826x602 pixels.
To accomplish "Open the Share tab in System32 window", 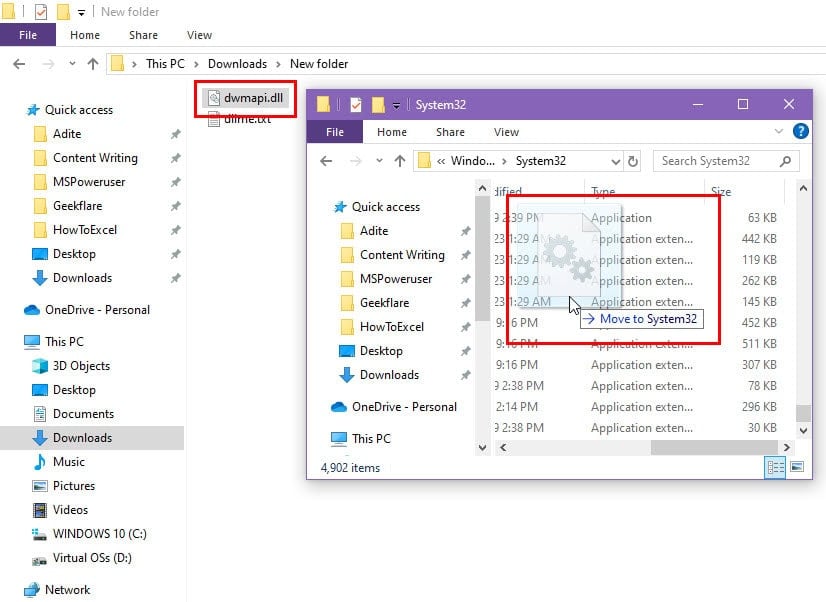I will [450, 132].
